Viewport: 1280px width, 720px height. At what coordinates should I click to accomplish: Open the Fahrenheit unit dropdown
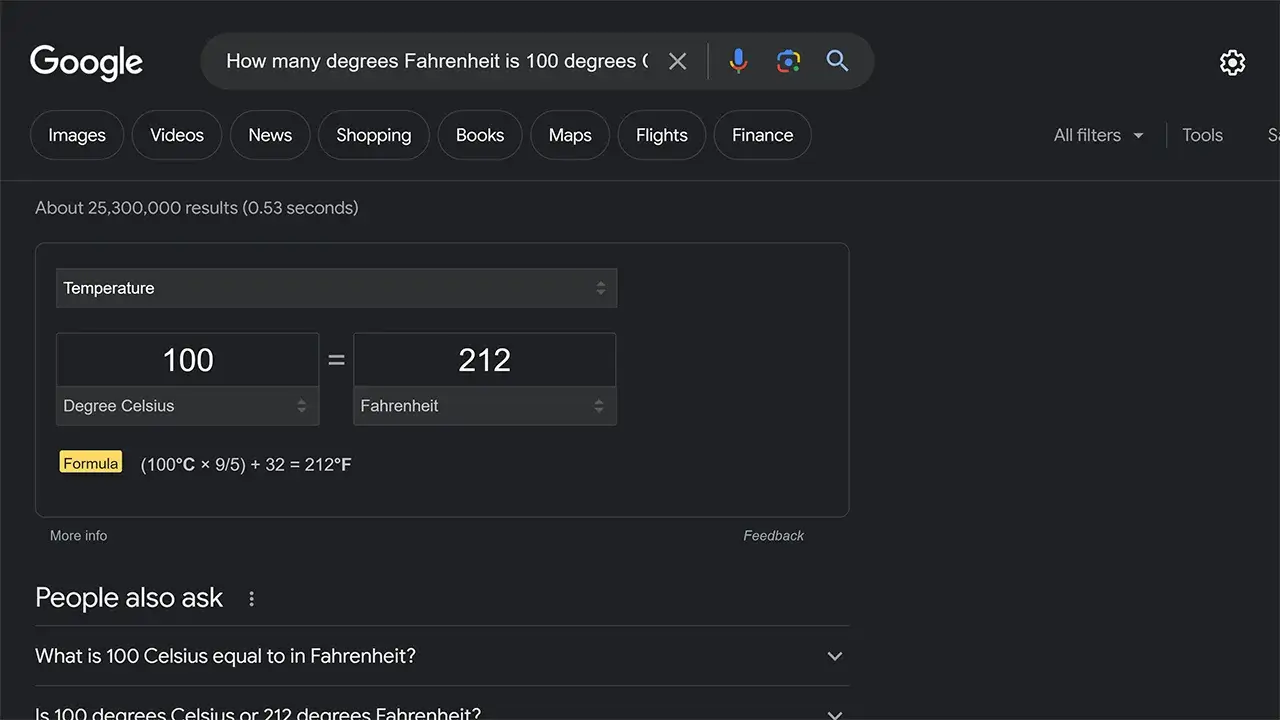coord(485,406)
